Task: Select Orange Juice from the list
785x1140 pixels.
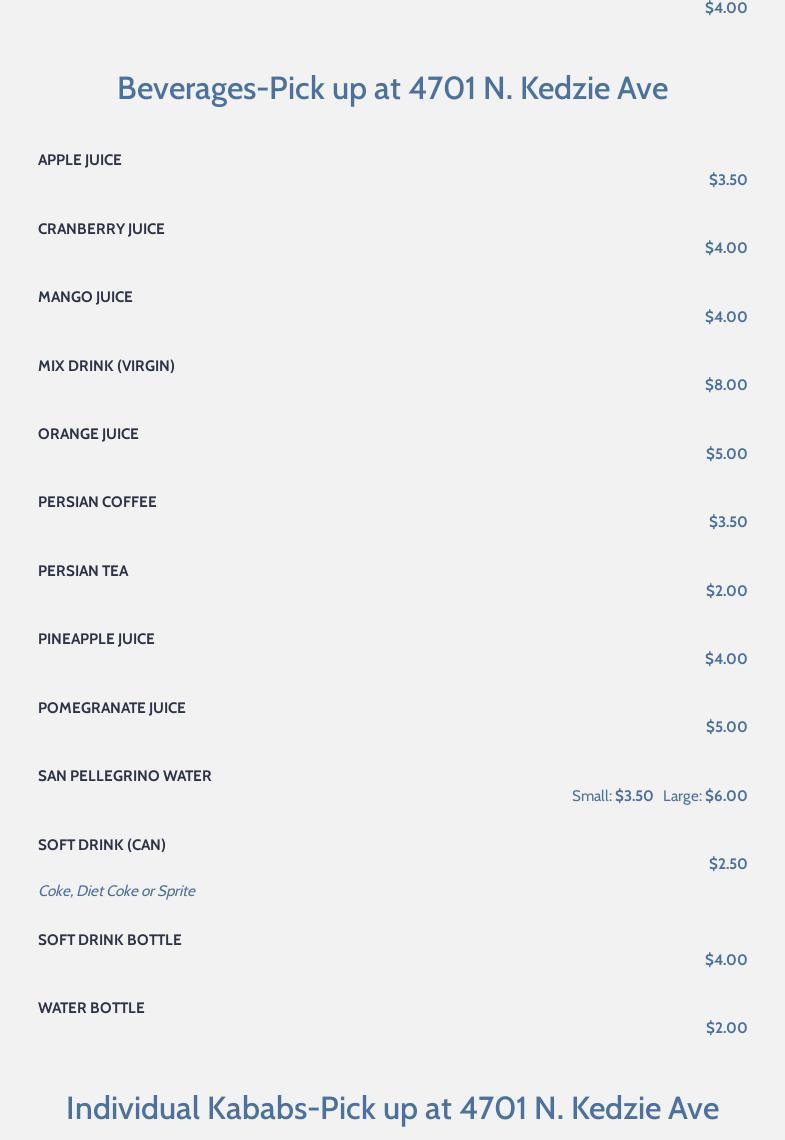Action: pos(88,434)
